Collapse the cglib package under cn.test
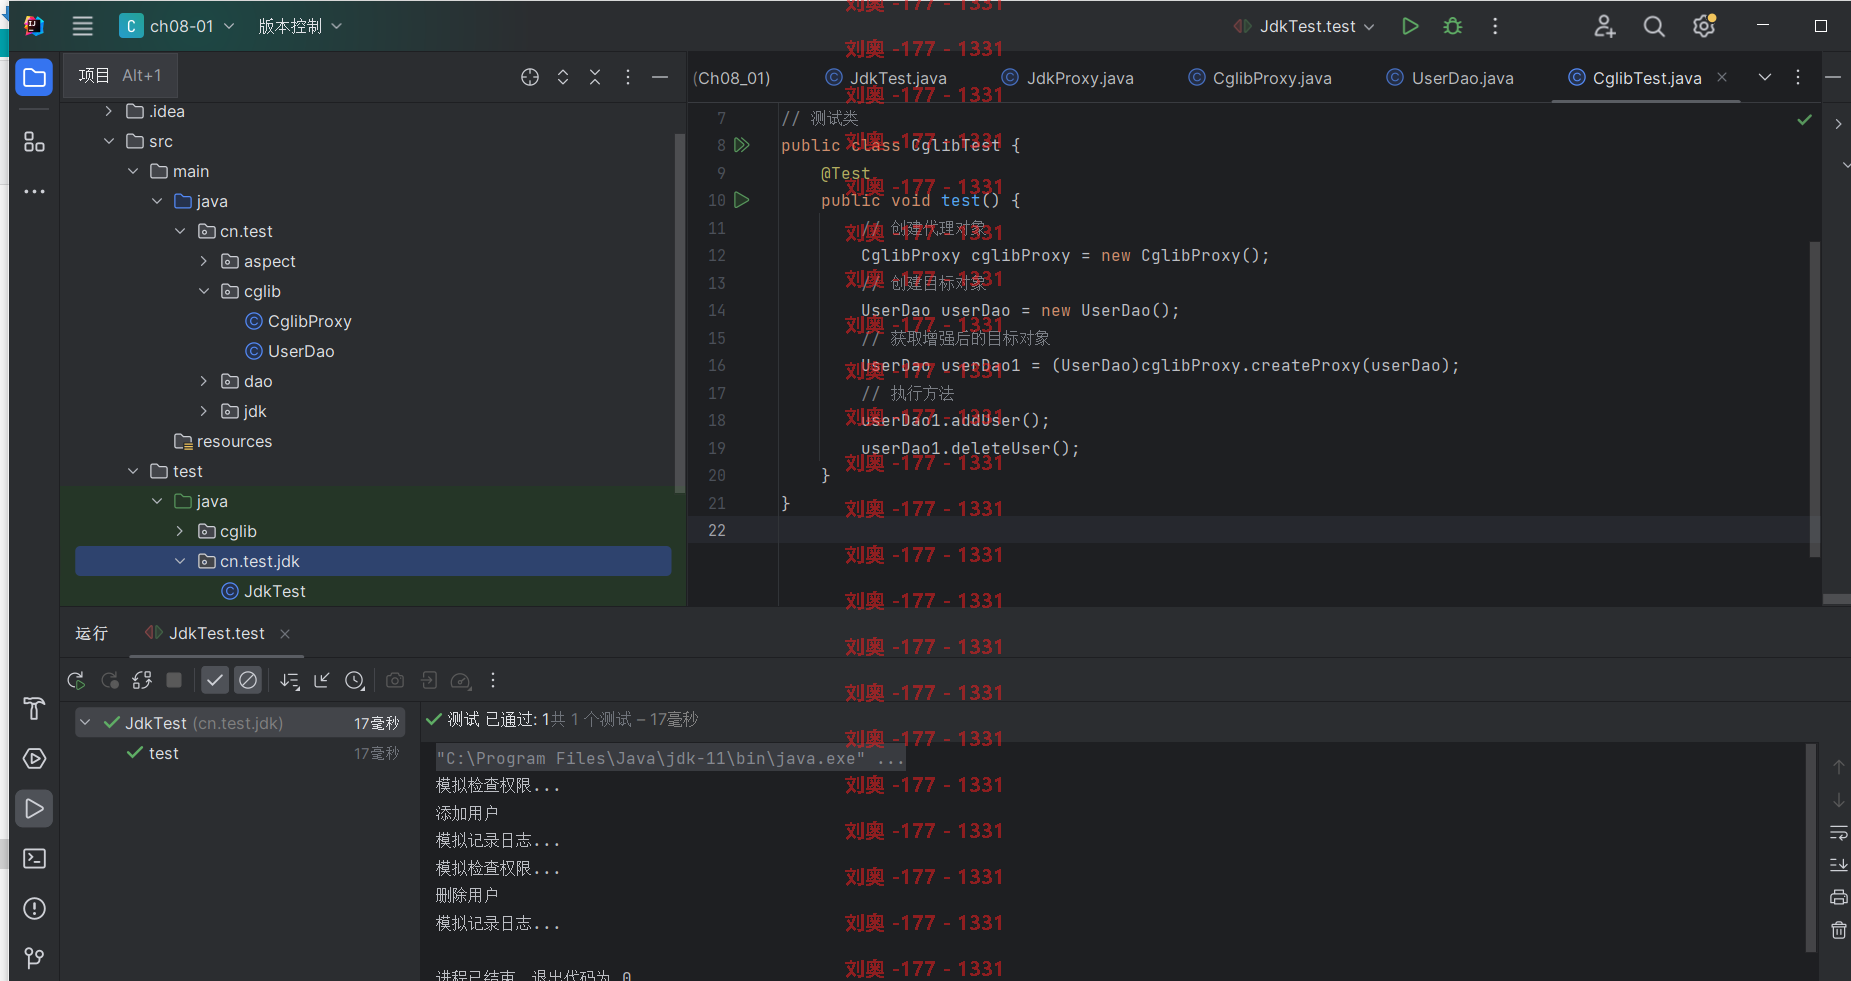 (204, 291)
